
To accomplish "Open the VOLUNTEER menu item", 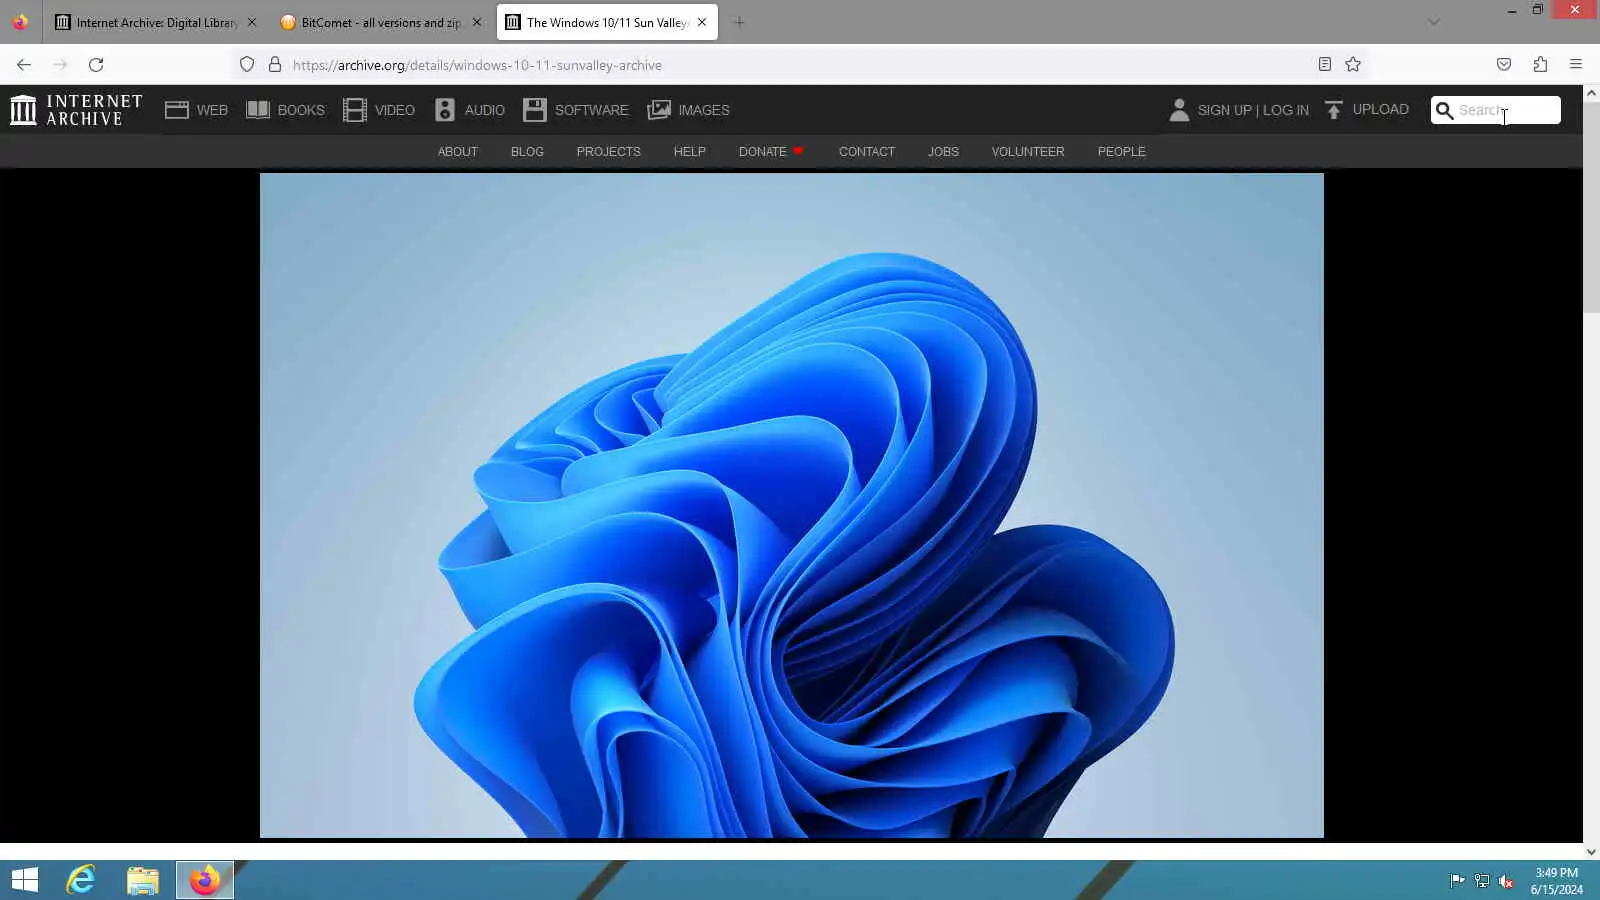I will pos(1028,152).
